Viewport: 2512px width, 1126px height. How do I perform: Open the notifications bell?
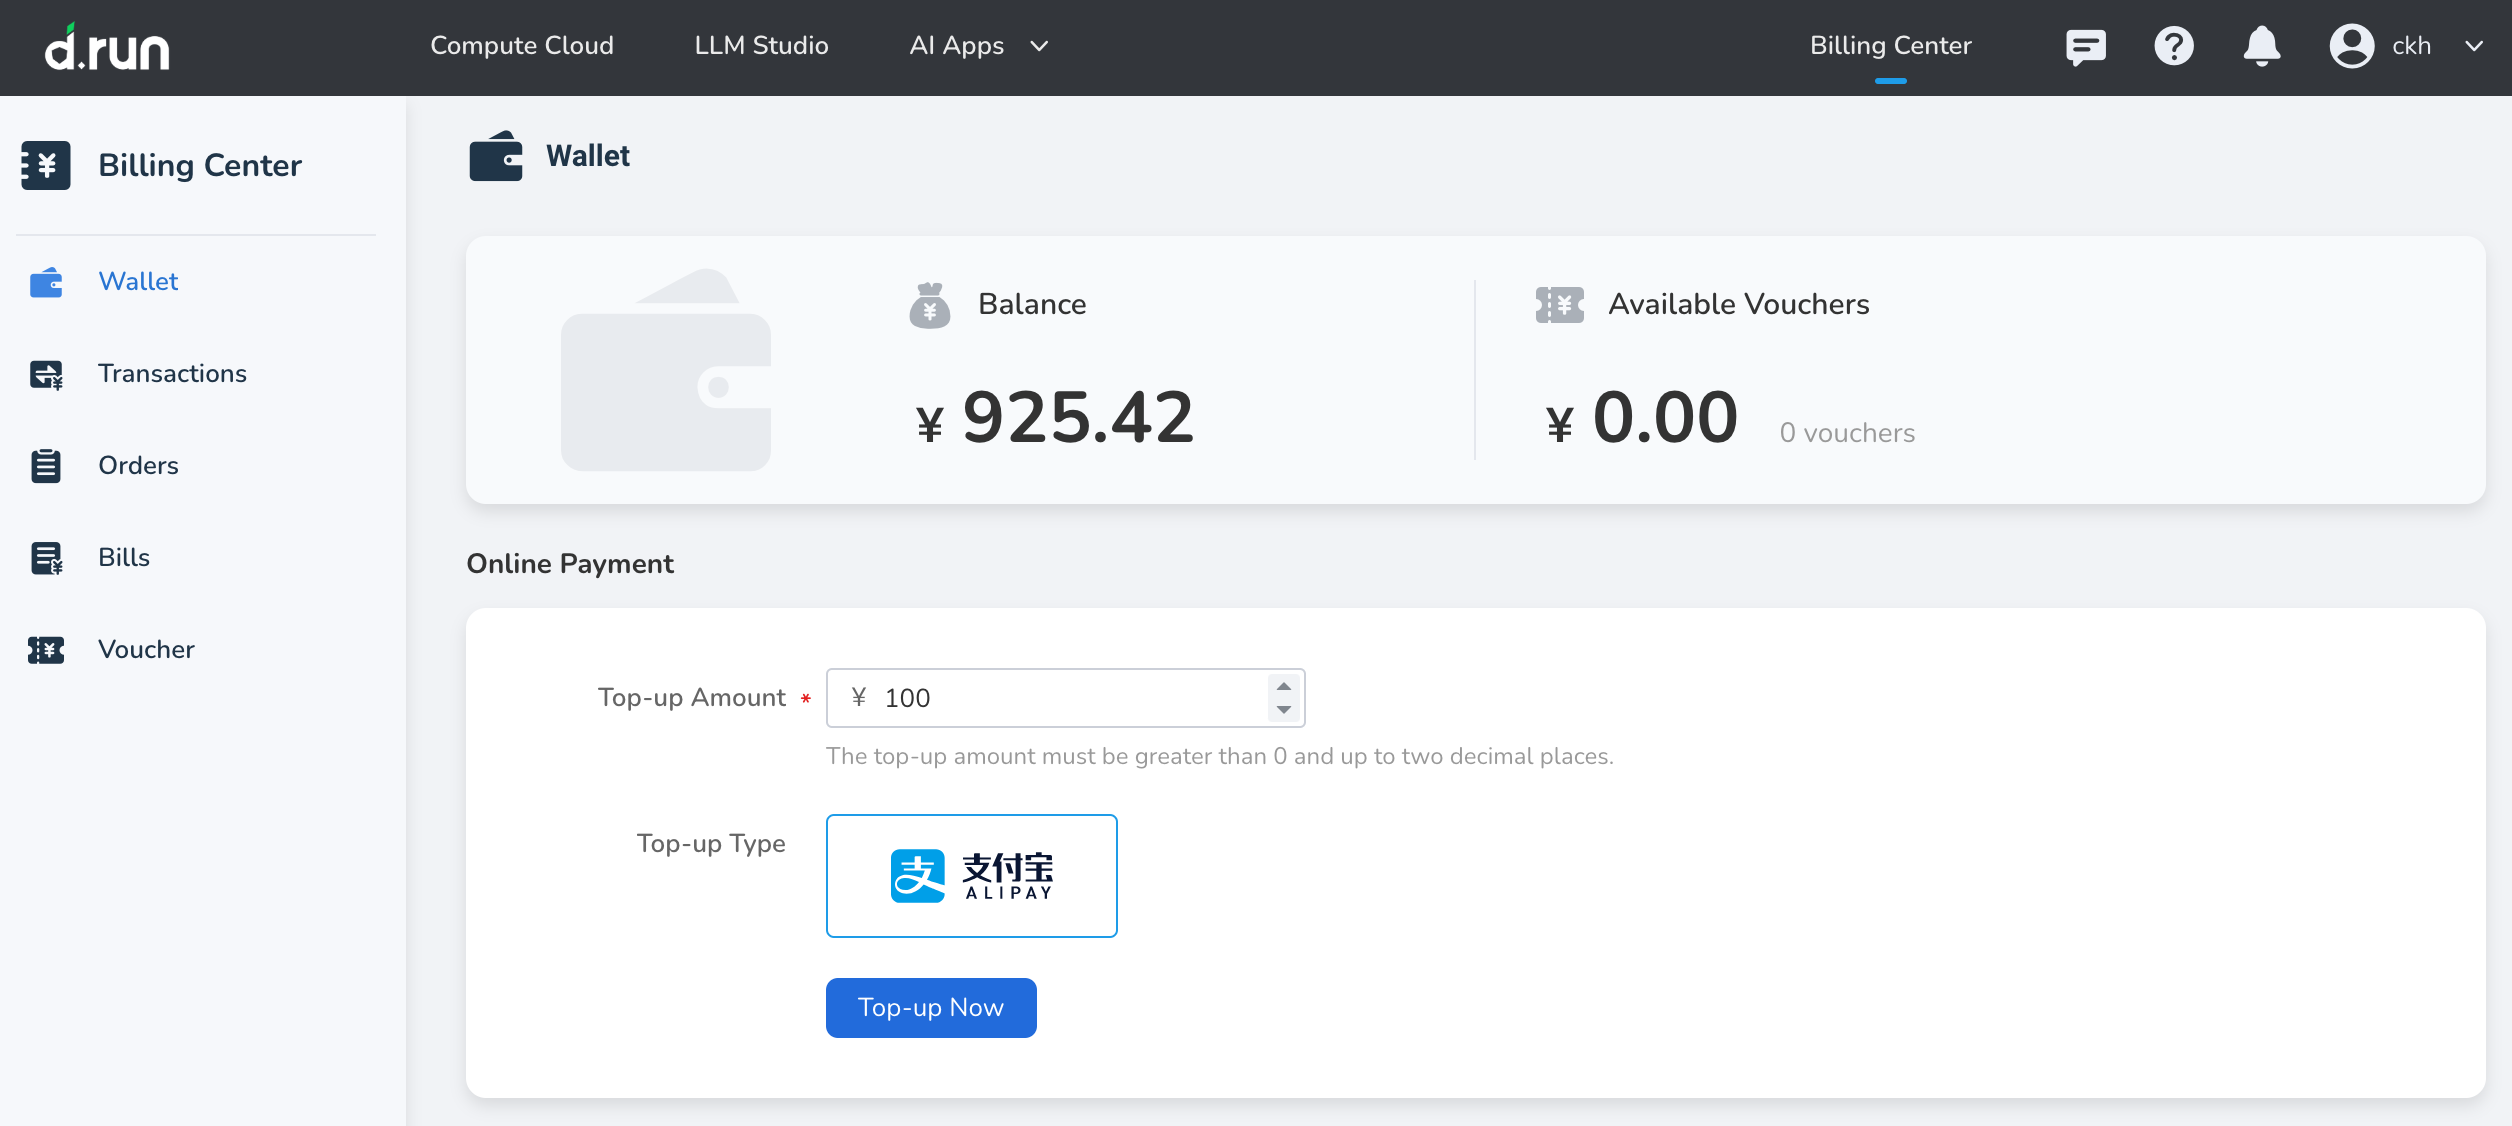coord(2261,46)
